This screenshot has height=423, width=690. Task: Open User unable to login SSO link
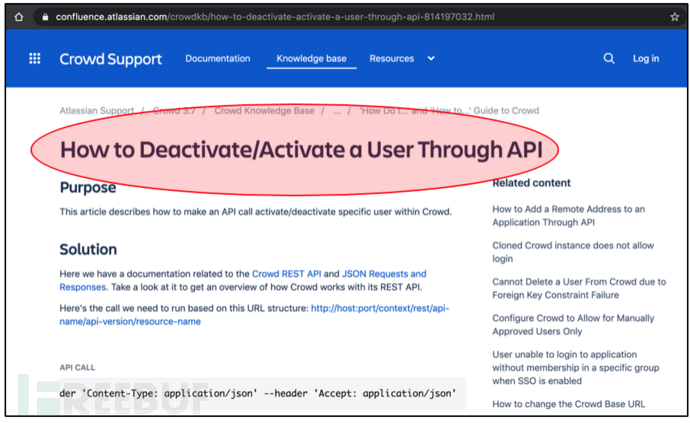coord(576,368)
